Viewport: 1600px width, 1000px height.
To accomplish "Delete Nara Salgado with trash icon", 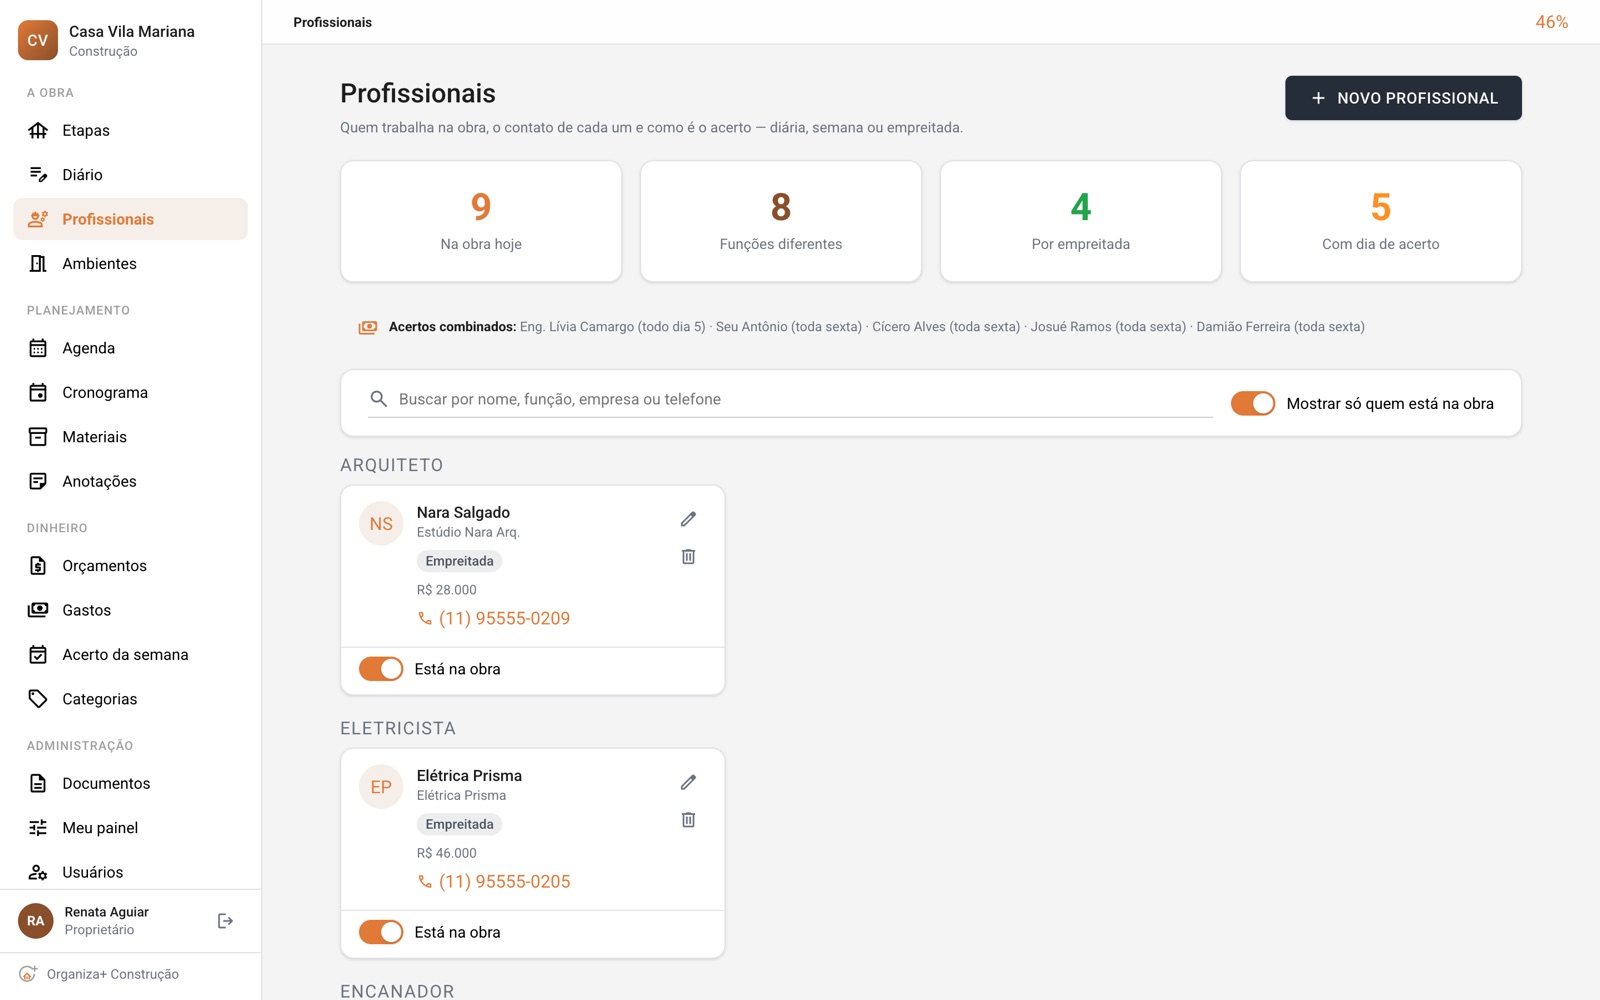I will [688, 557].
